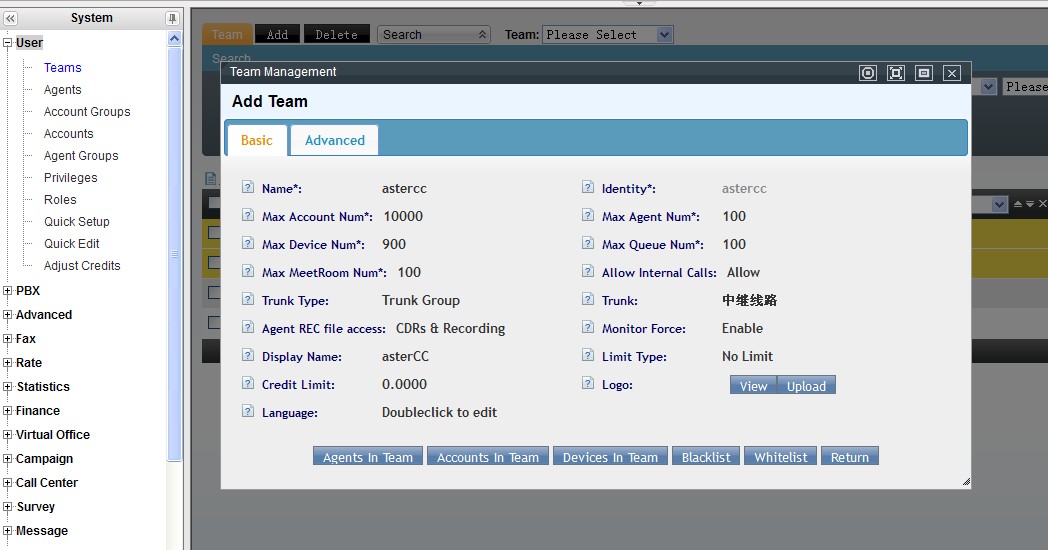The image size is (1048, 550).
Task: Click help icon beside Logo
Action: 588,384
